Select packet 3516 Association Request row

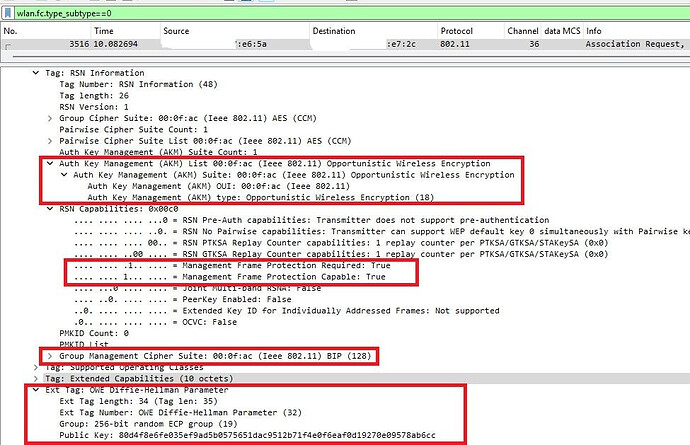click(345, 44)
